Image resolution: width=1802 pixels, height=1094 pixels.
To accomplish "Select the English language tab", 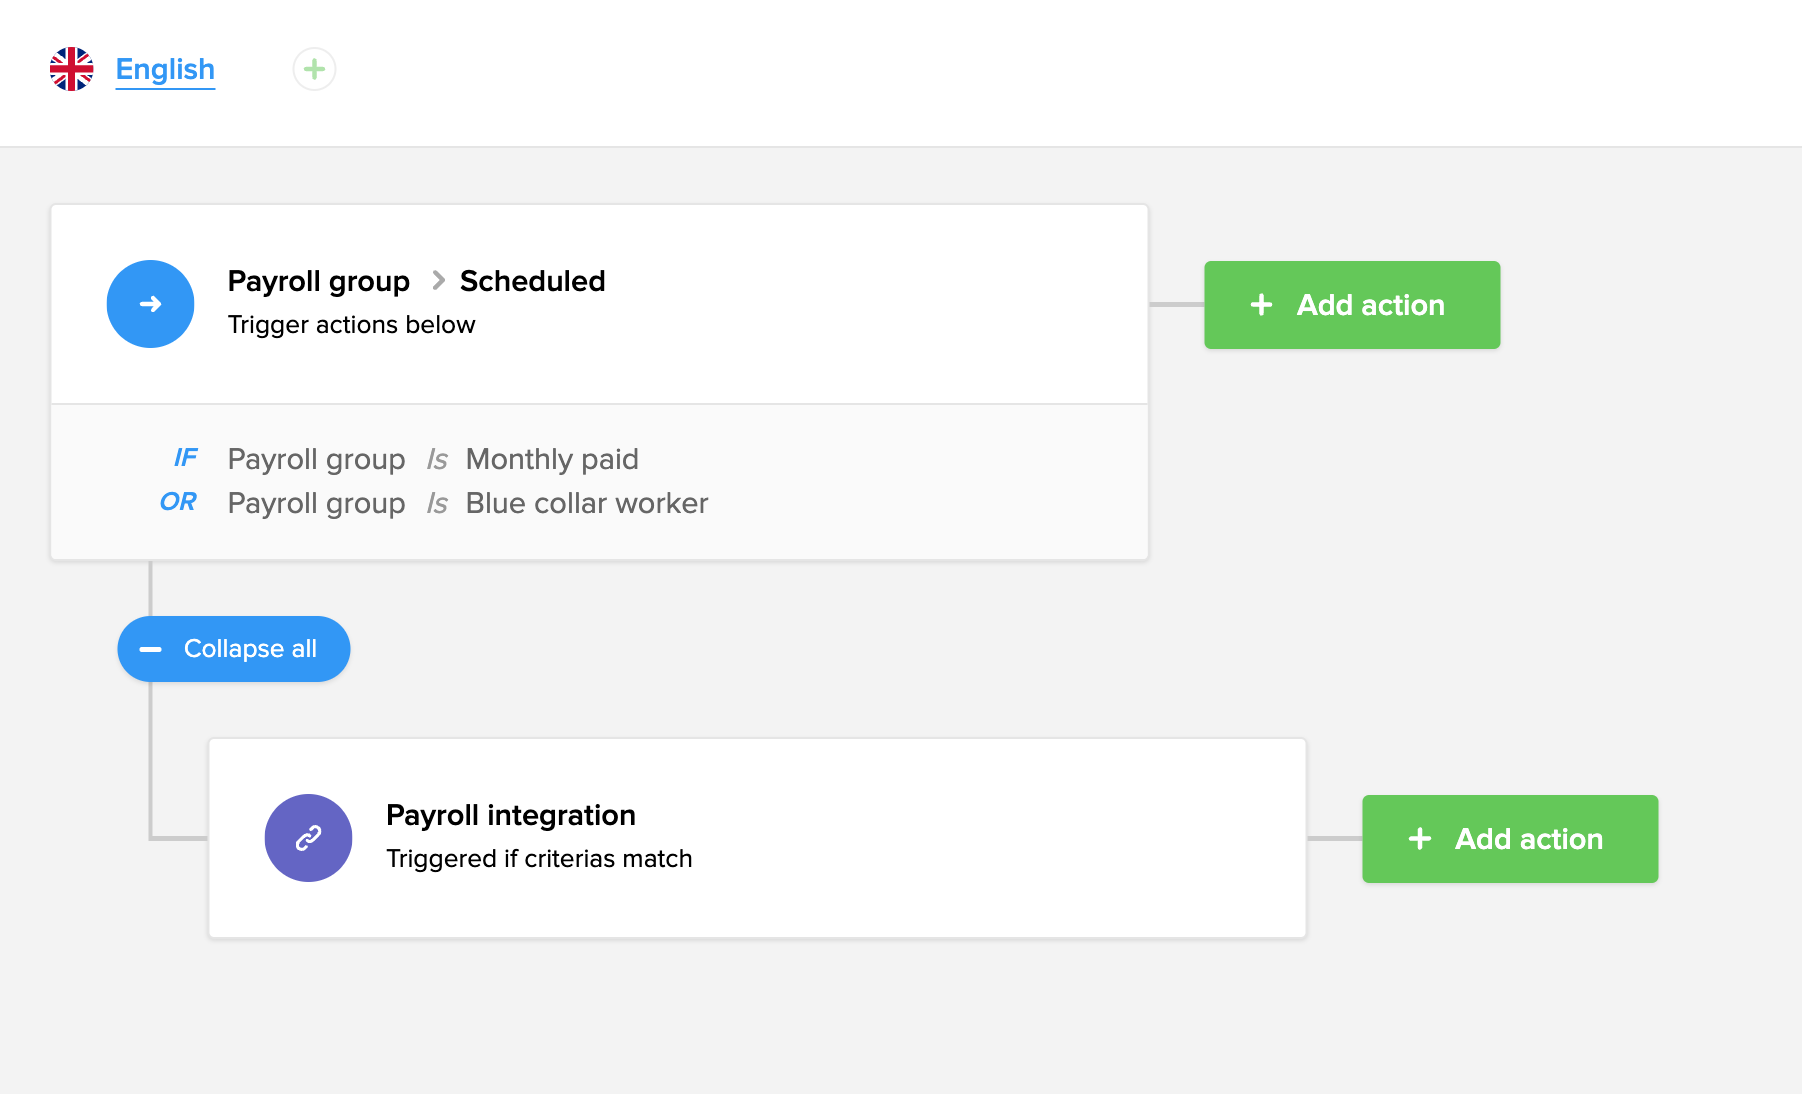I will [165, 69].
